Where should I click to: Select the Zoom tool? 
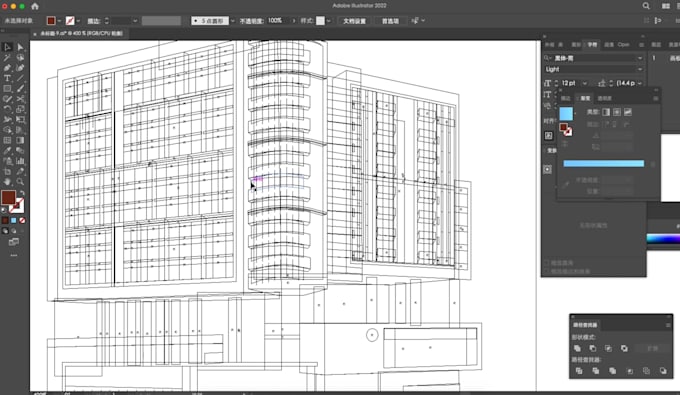click(x=20, y=182)
